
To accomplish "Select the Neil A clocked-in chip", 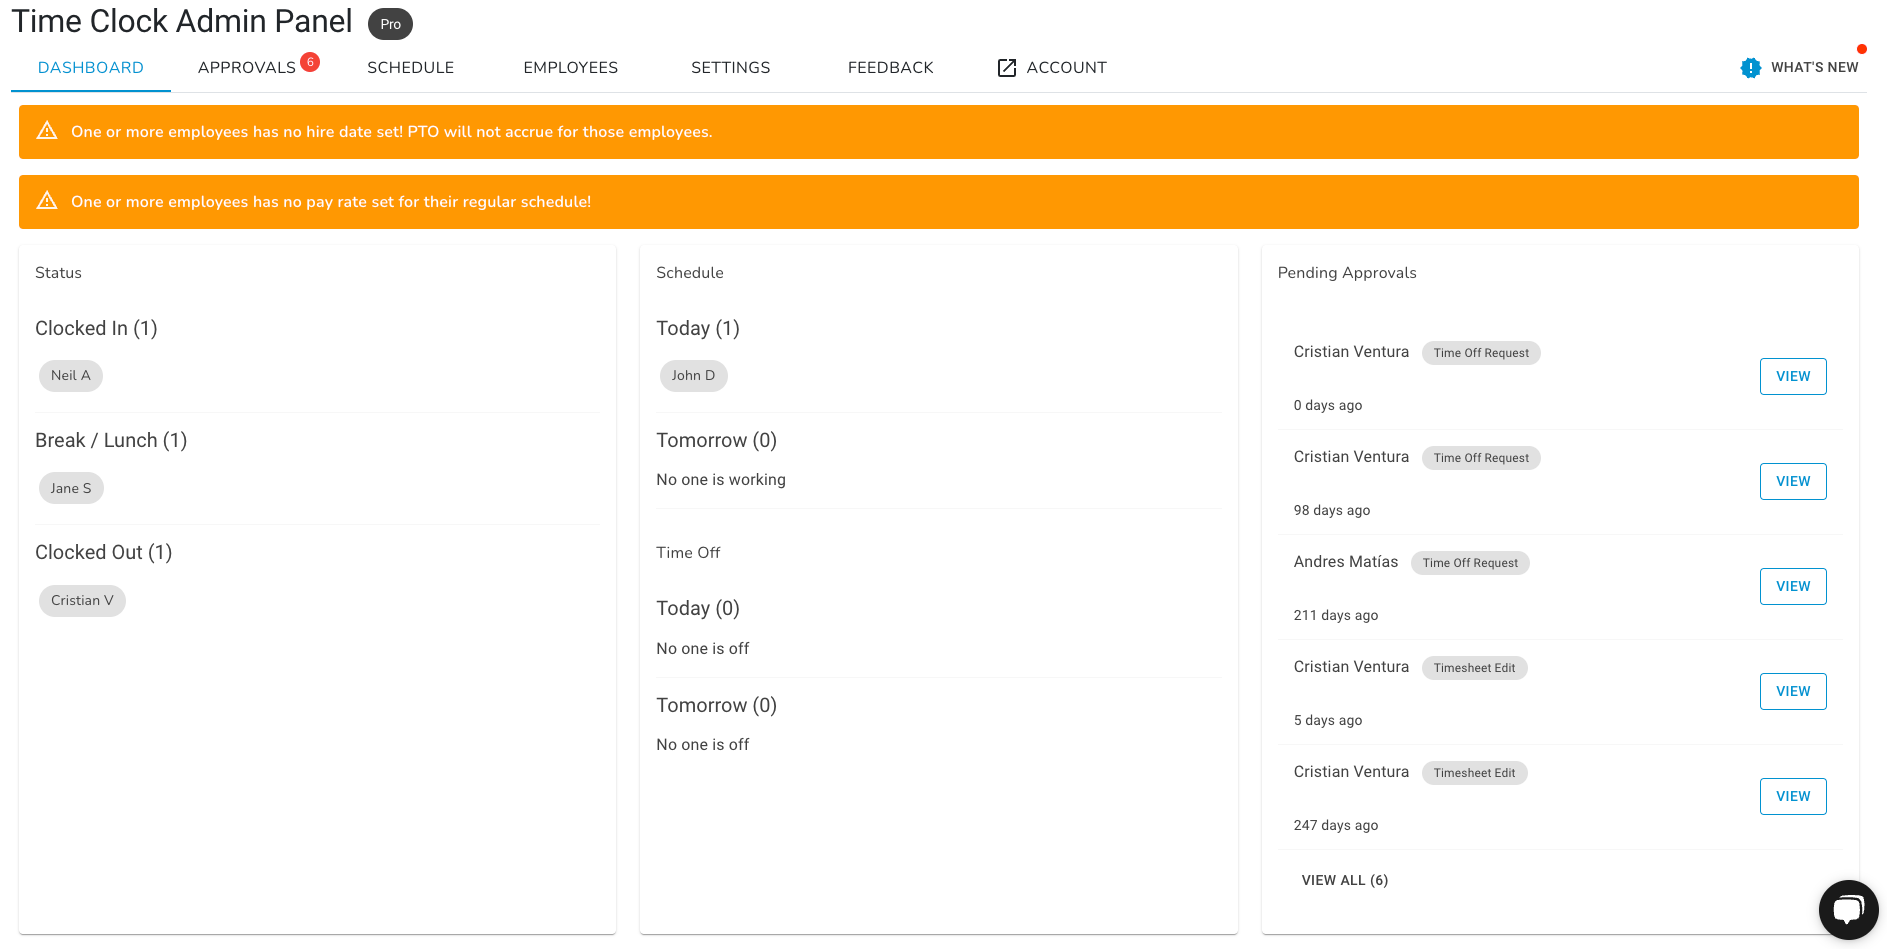I will point(71,376).
